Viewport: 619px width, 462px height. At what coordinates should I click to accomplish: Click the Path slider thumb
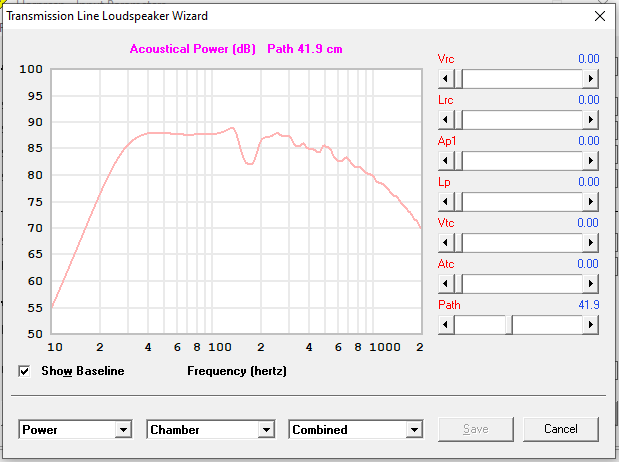[x=509, y=325]
